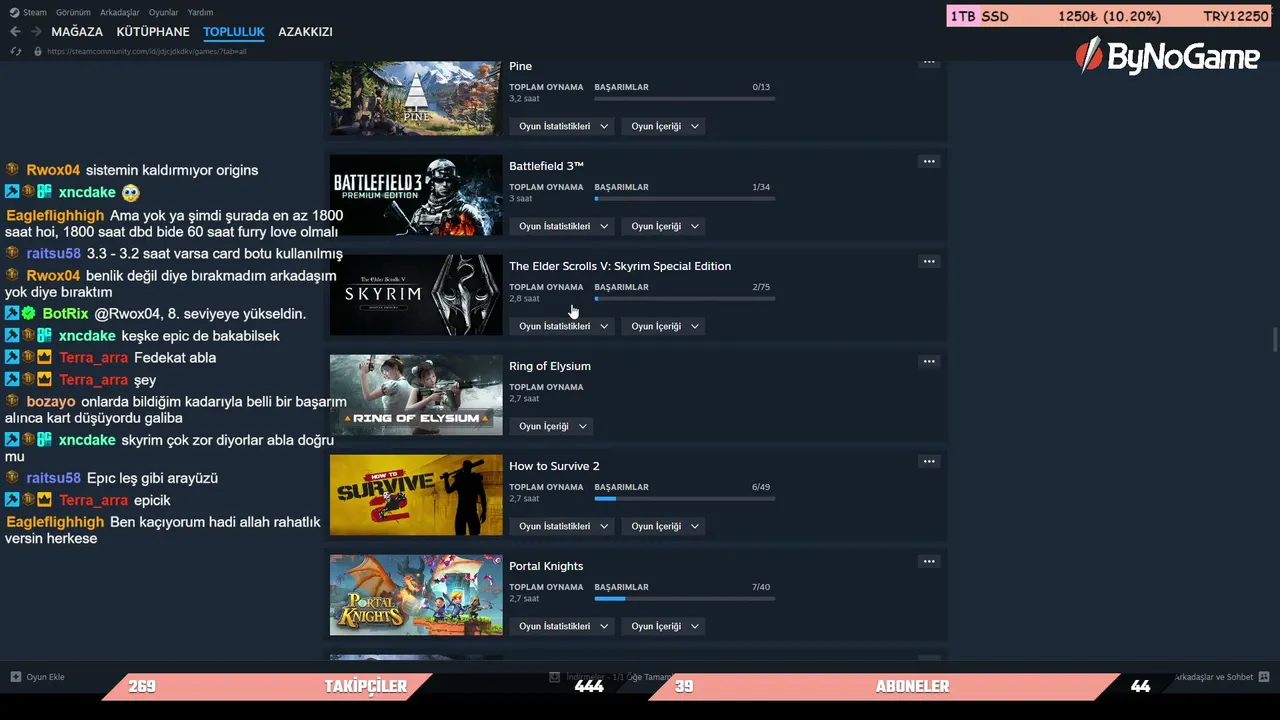Open the three-dot menu for Ring of Elysium
This screenshot has height=720, width=1280.
tap(929, 362)
